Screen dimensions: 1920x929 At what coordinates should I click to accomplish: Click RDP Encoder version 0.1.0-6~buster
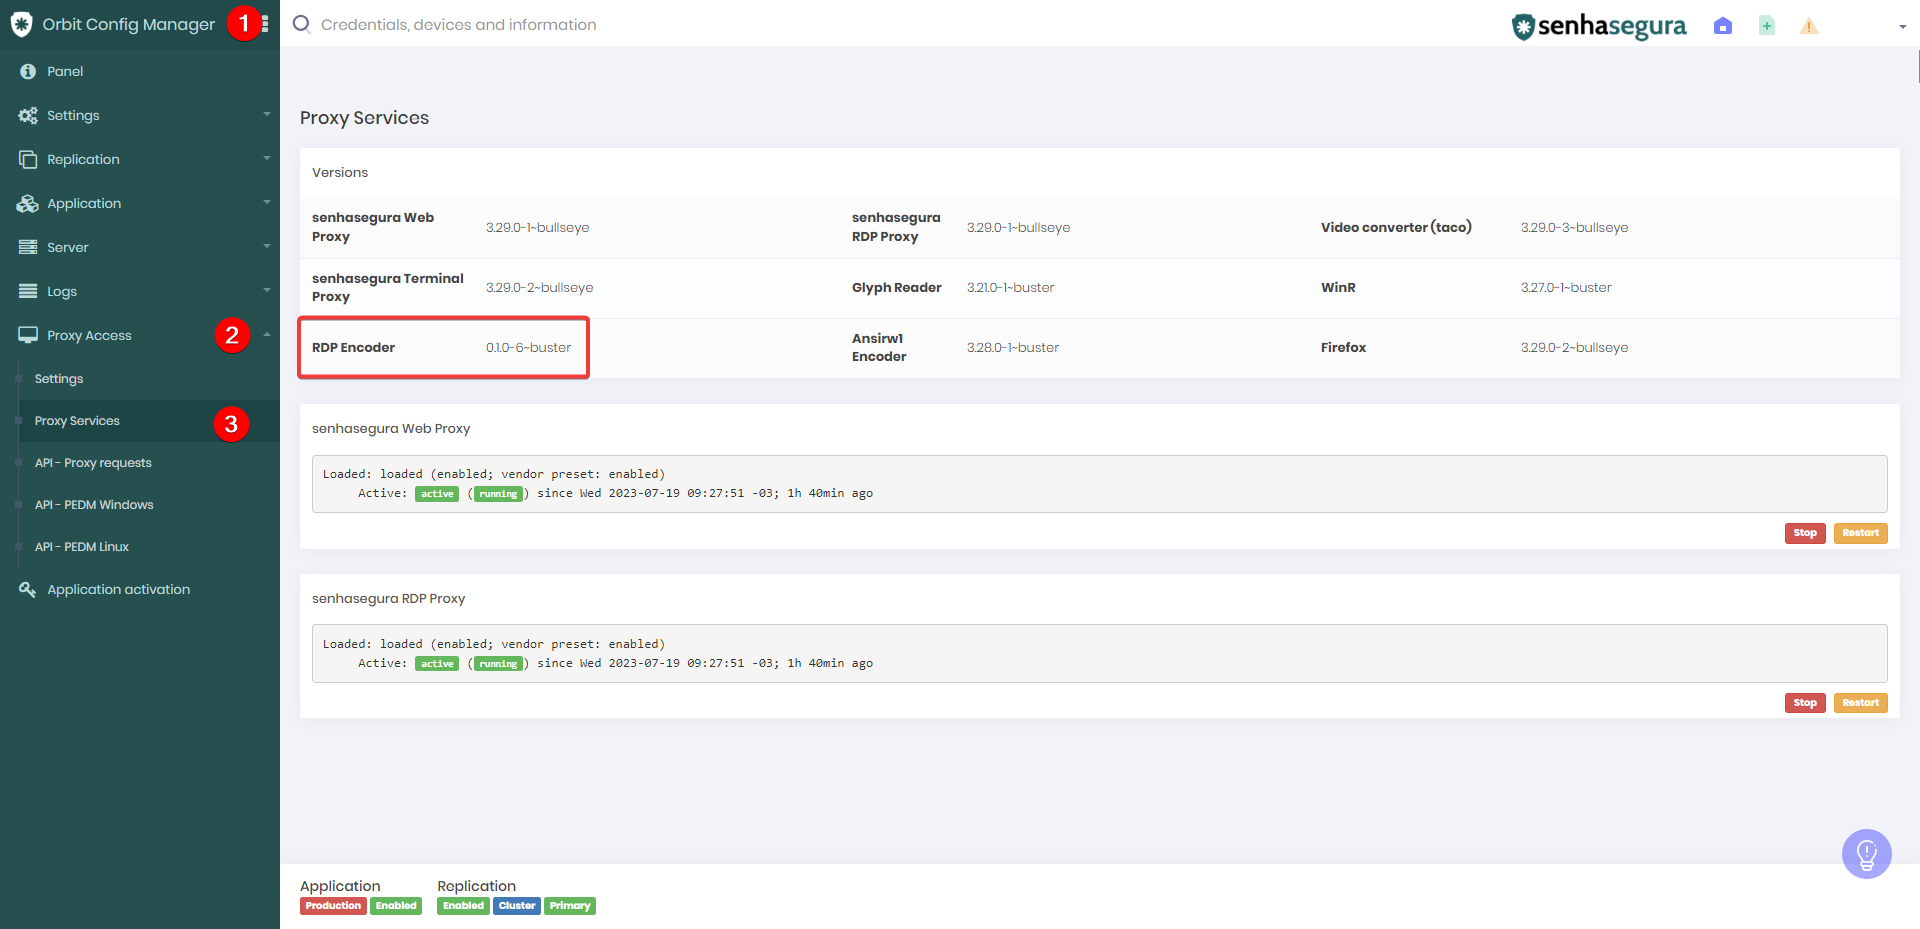[528, 348]
